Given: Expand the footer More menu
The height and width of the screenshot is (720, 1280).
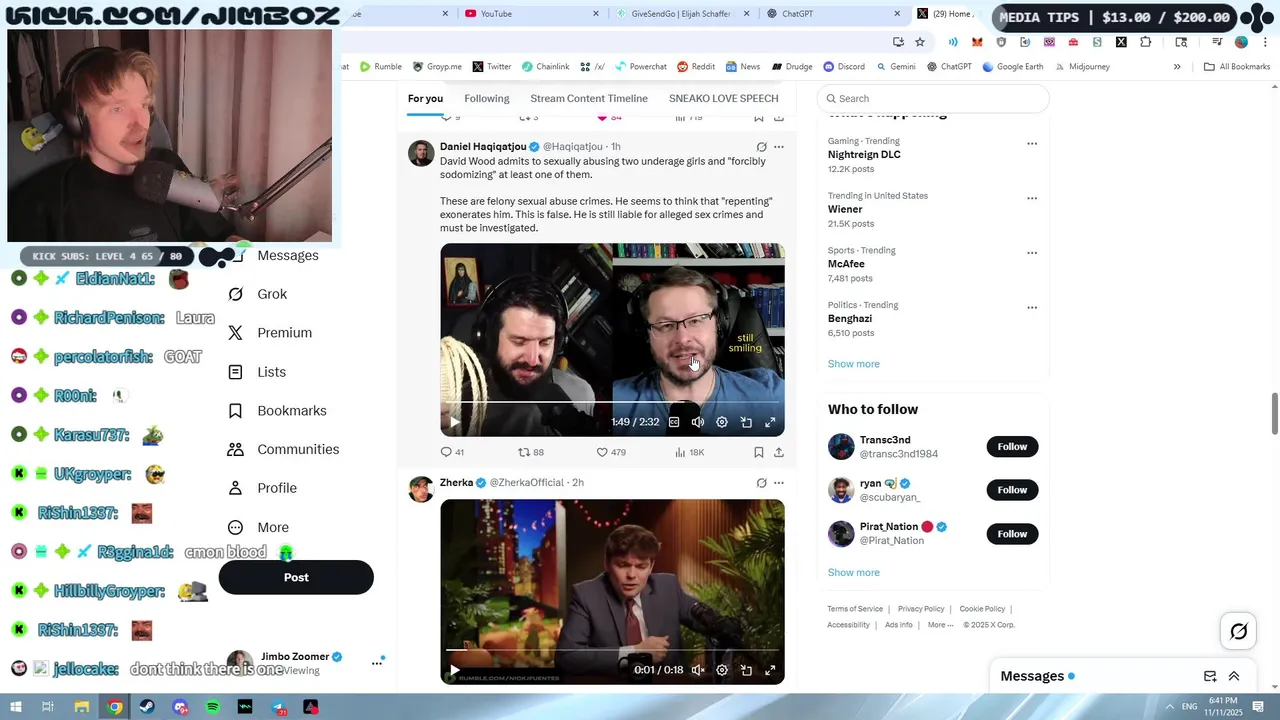Looking at the screenshot, I should (x=939, y=625).
